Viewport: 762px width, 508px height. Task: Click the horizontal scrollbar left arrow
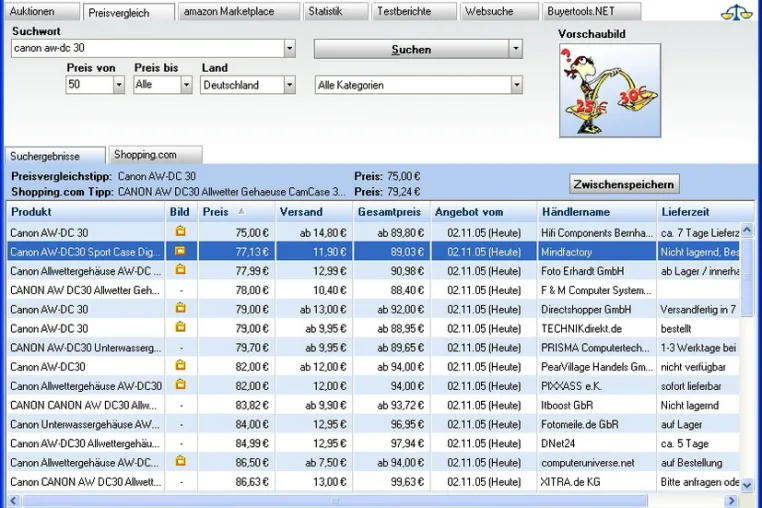(x=13, y=500)
